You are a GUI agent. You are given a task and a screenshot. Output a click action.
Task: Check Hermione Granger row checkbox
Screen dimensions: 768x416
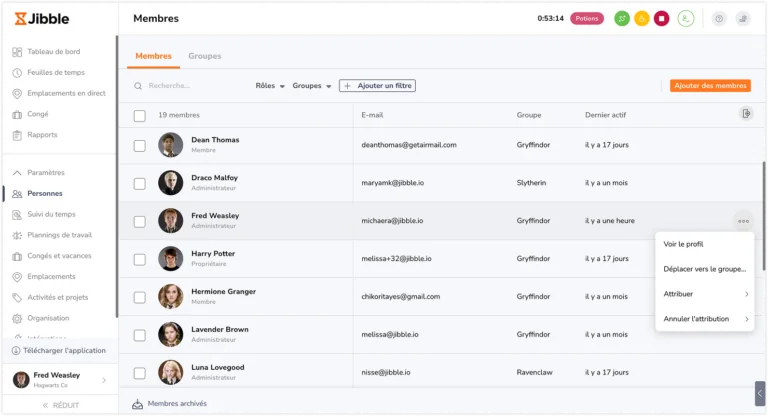coord(140,297)
